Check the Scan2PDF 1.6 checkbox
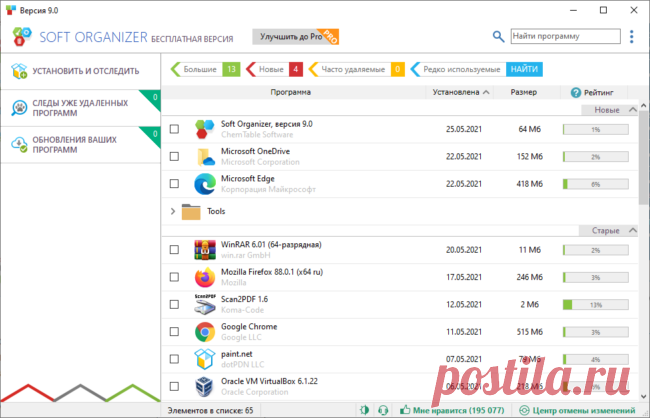The width and height of the screenshot is (650, 418). pyautogui.click(x=174, y=304)
